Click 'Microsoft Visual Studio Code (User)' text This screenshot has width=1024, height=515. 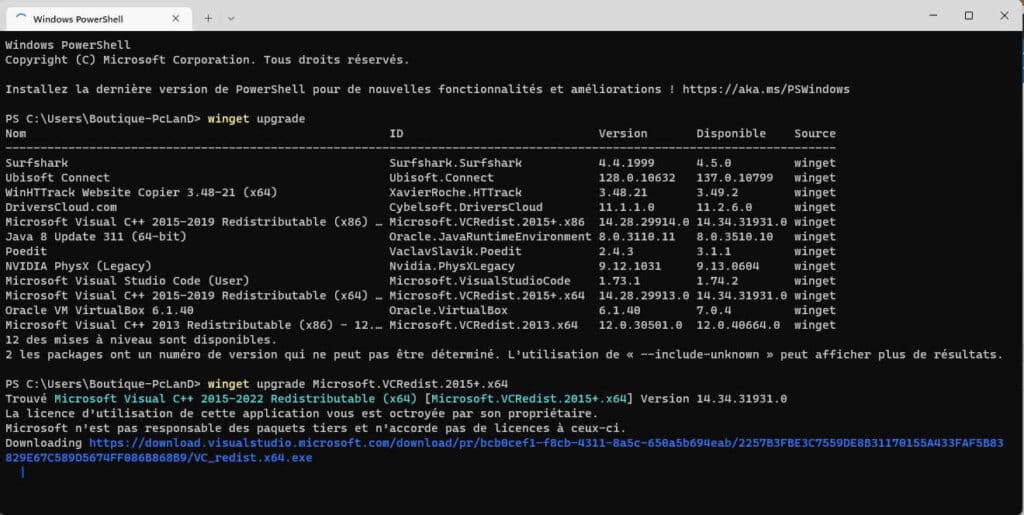tap(127, 281)
